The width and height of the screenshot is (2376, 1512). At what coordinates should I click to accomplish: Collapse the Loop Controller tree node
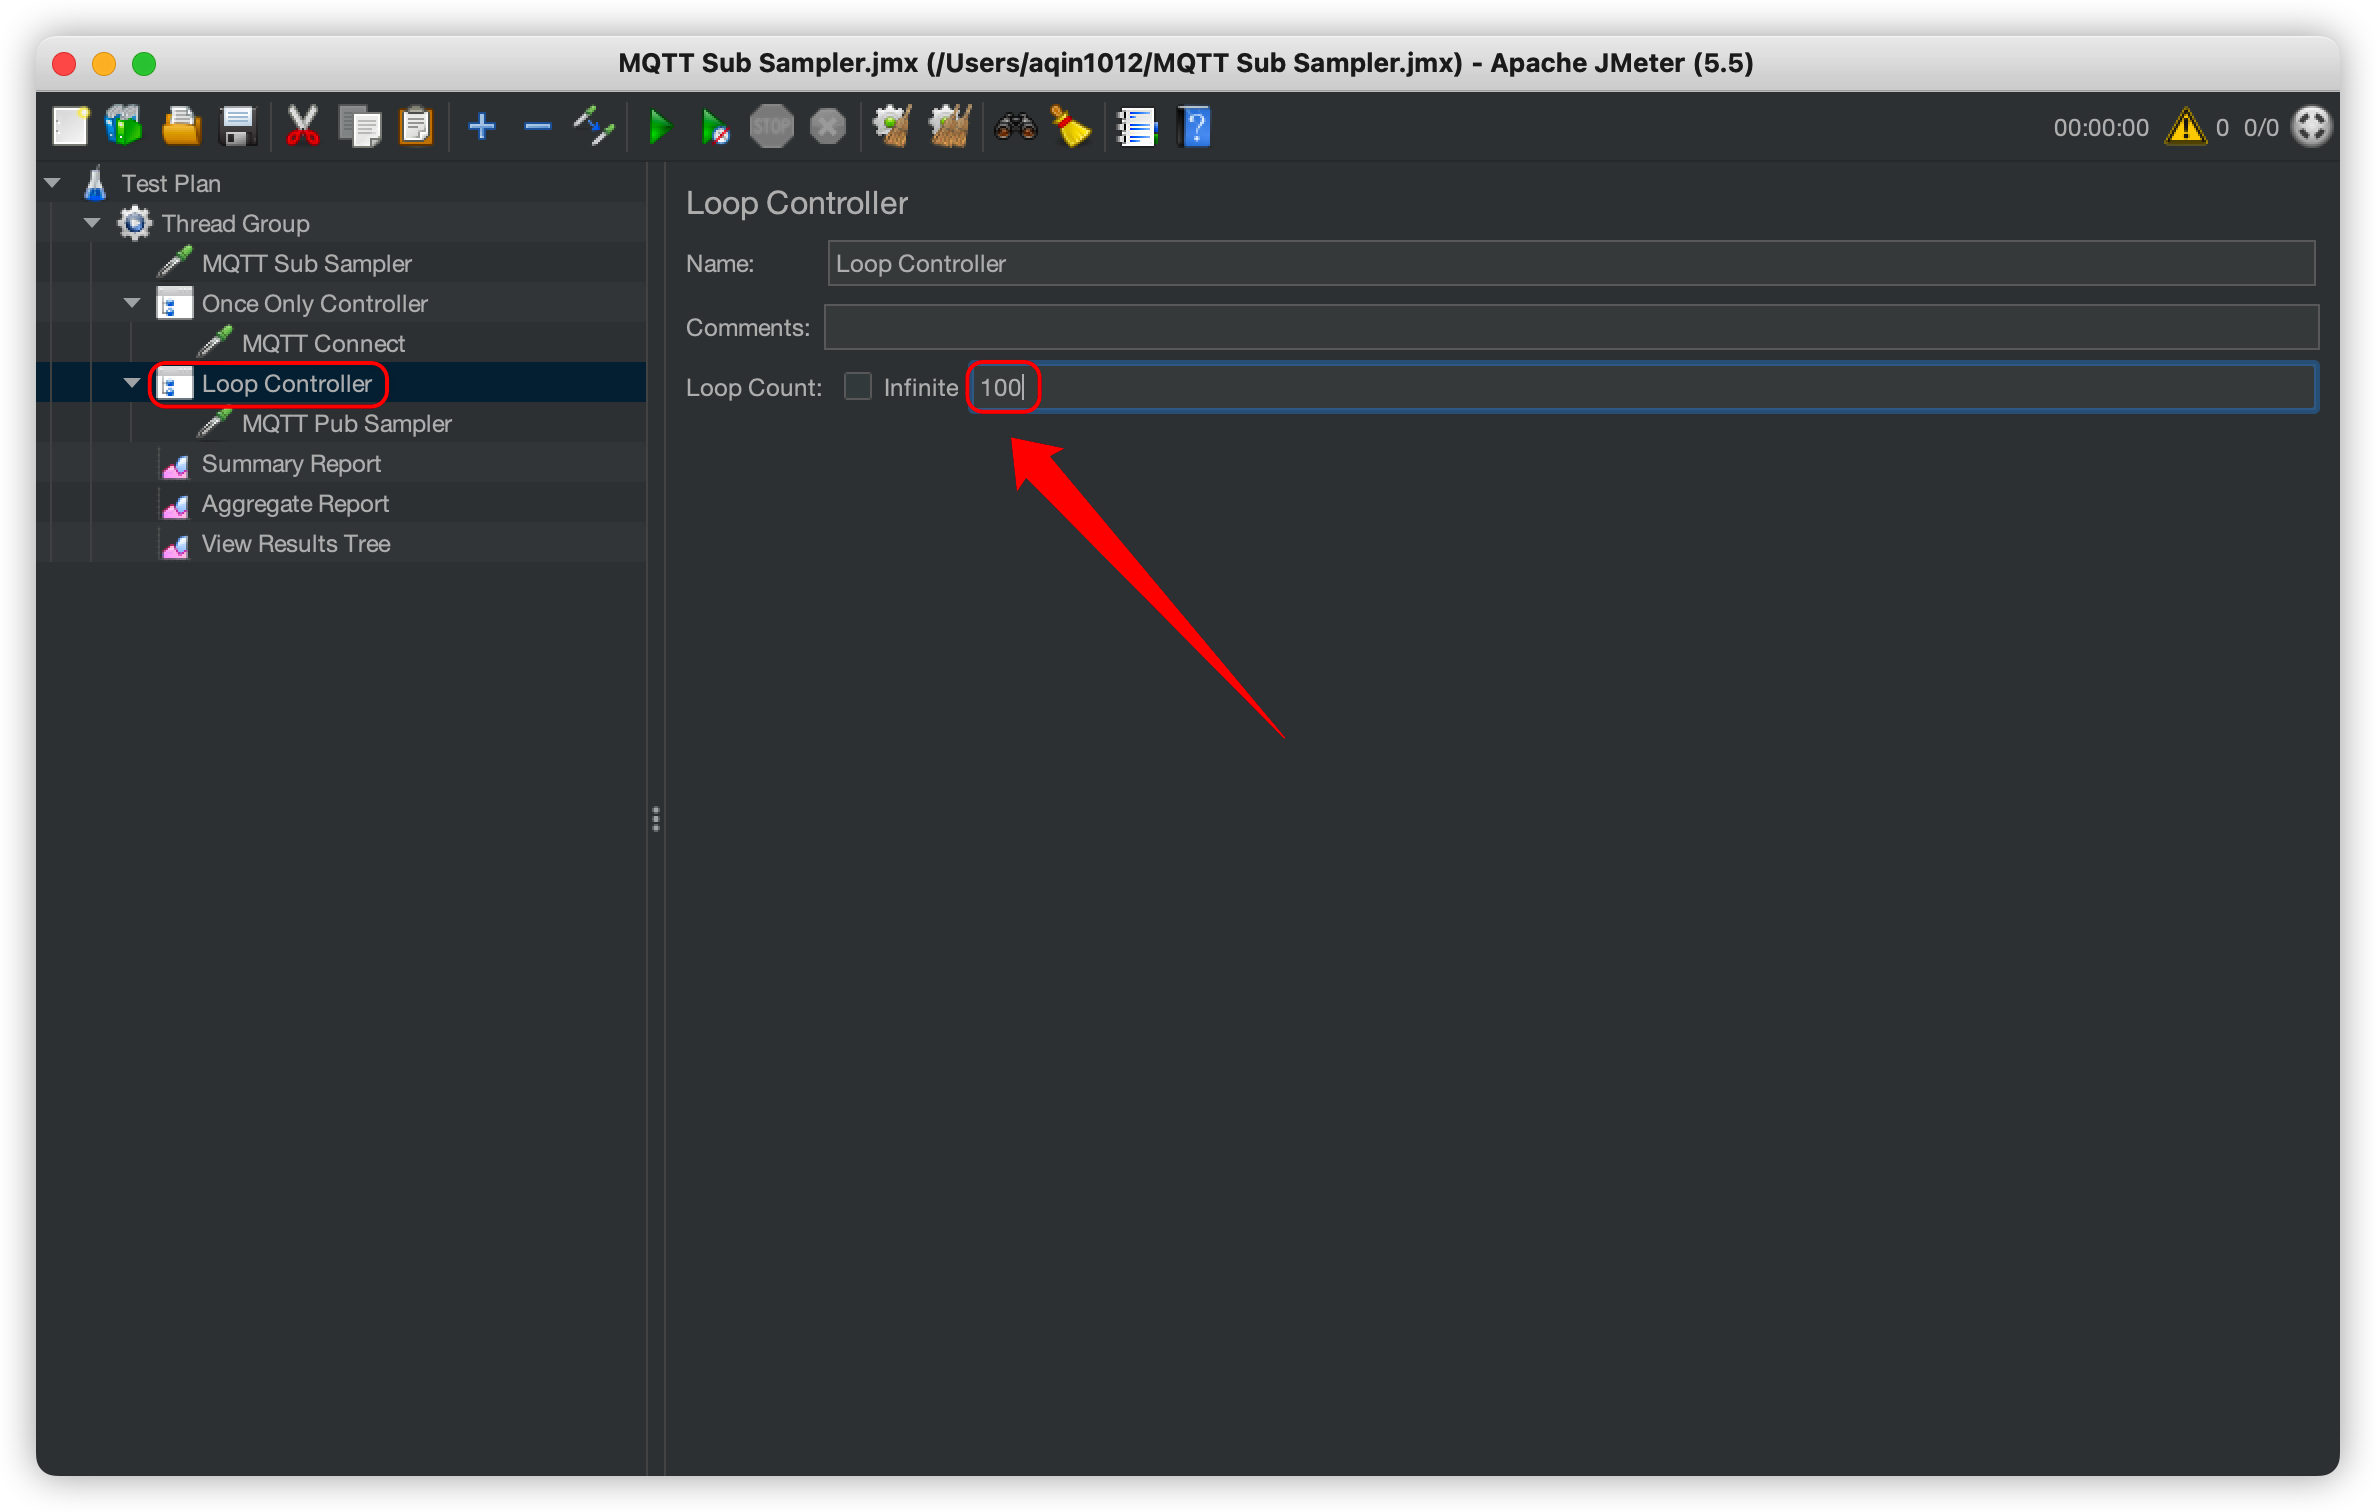(x=131, y=382)
